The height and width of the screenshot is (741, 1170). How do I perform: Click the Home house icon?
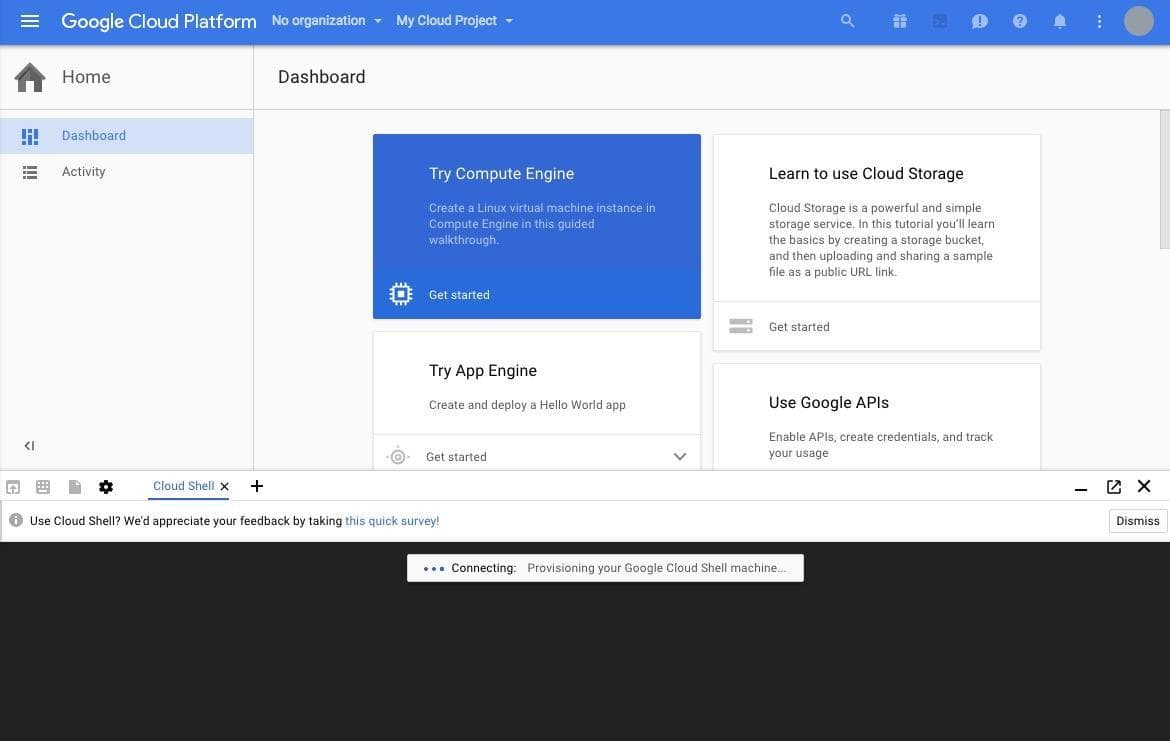point(30,77)
